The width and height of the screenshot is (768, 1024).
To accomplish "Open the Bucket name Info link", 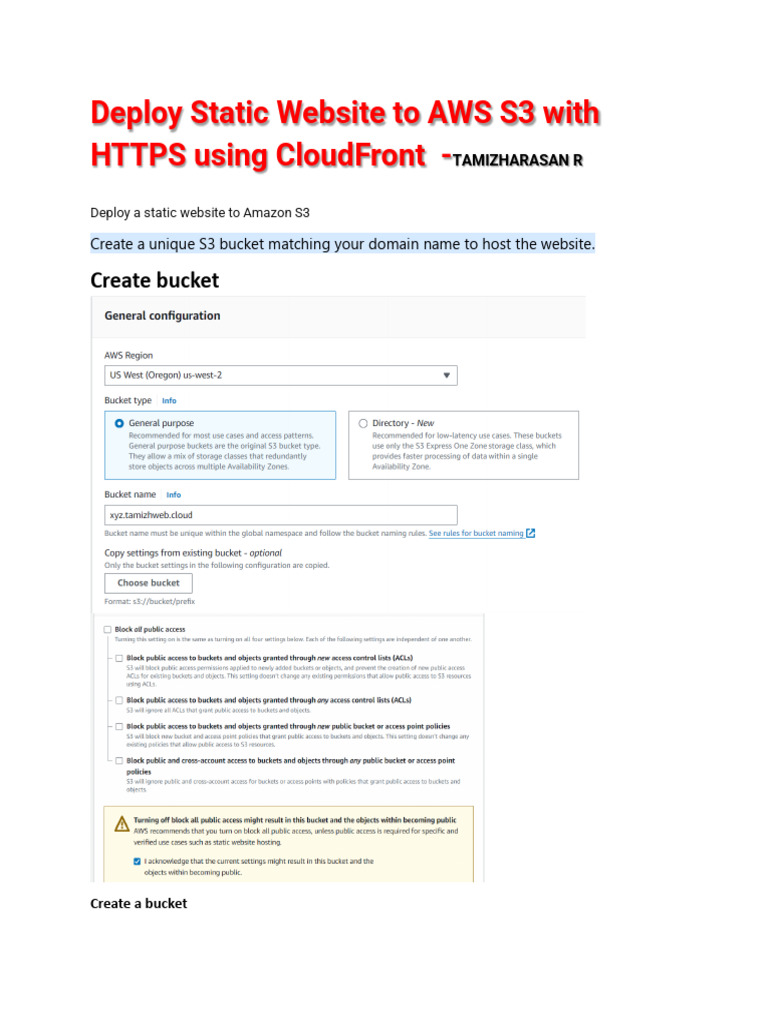I will pos(174,494).
